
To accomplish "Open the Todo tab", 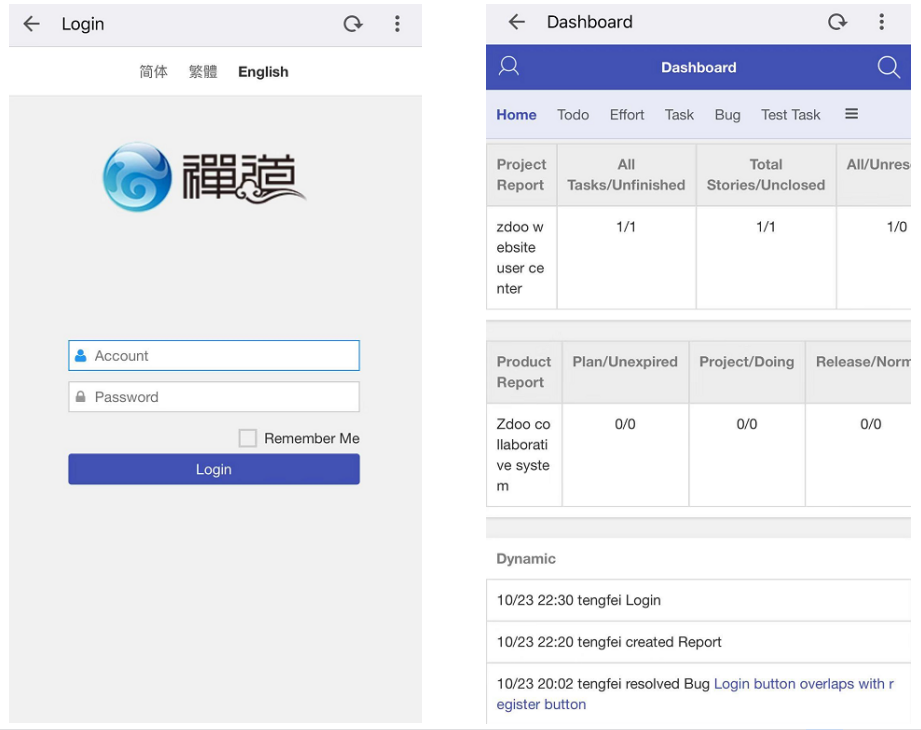I will [x=573, y=115].
